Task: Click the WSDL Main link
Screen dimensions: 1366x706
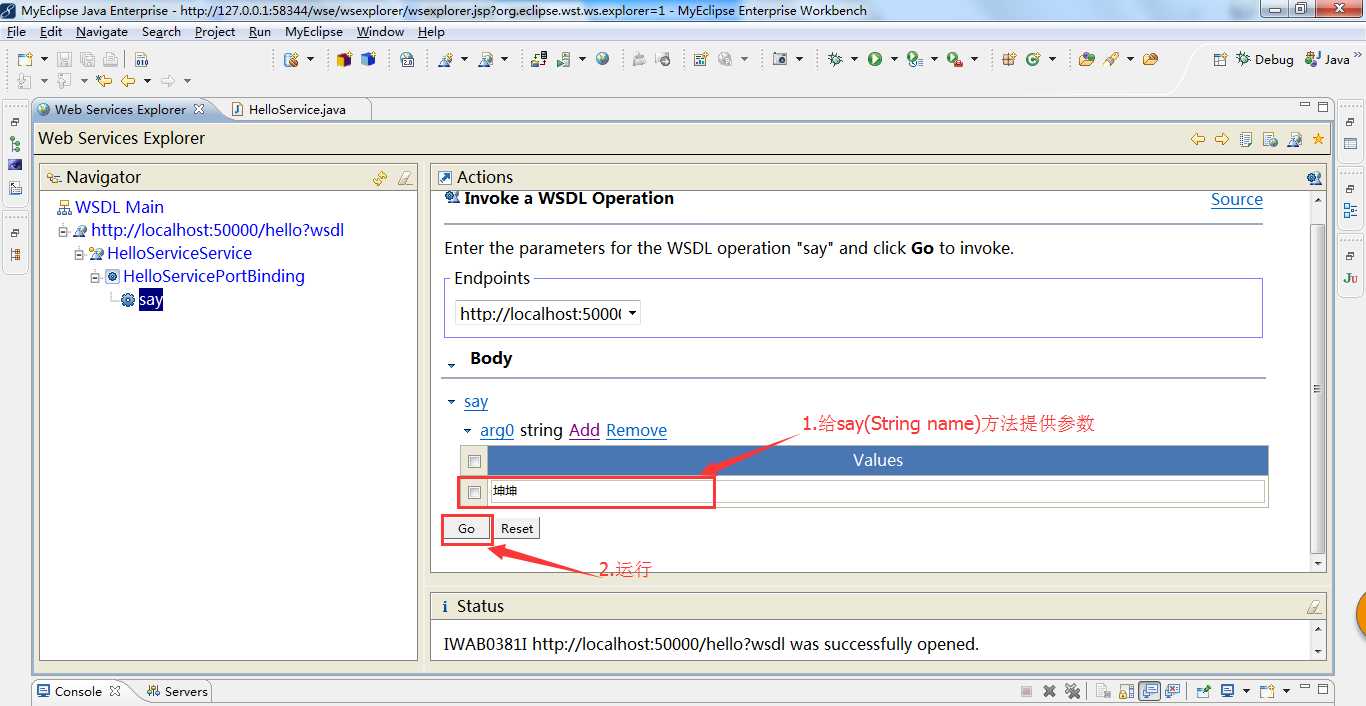Action: (119, 207)
